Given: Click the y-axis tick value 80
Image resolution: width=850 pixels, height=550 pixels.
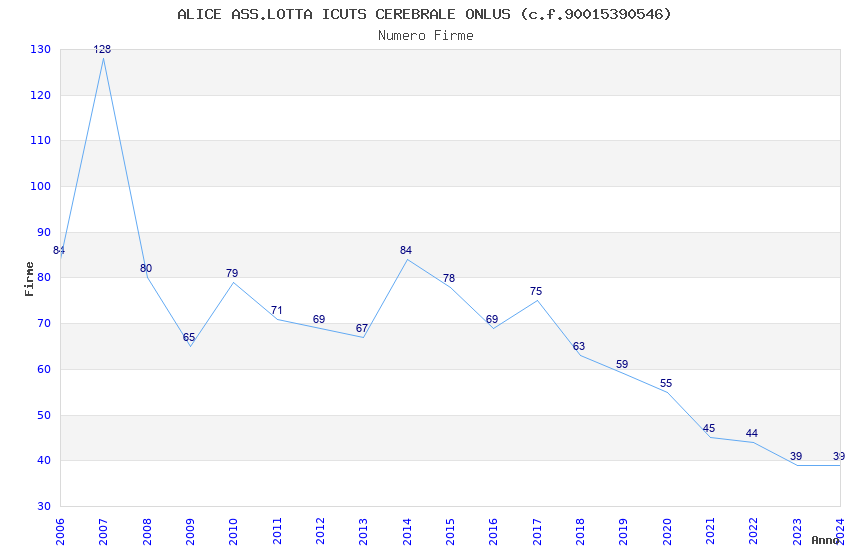Looking at the screenshot, I should [x=44, y=277].
